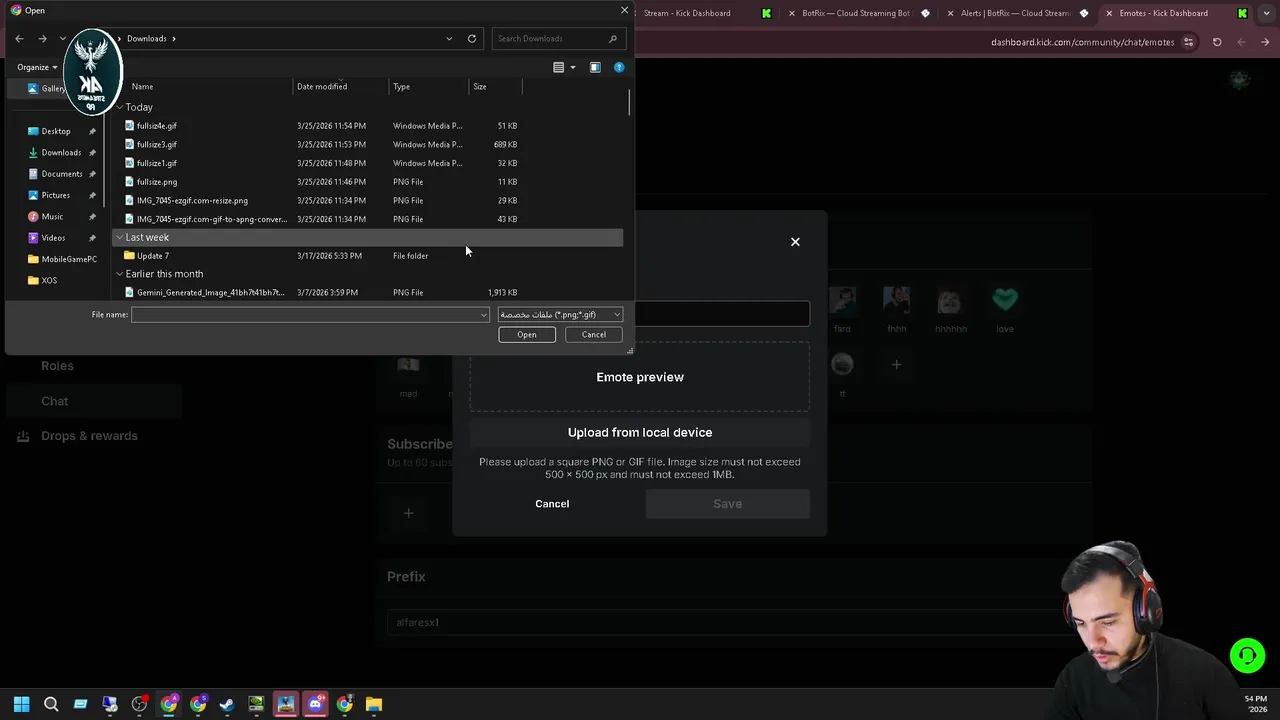Click Save in the emote modal
Viewport: 1280px width, 720px height.
click(x=728, y=504)
